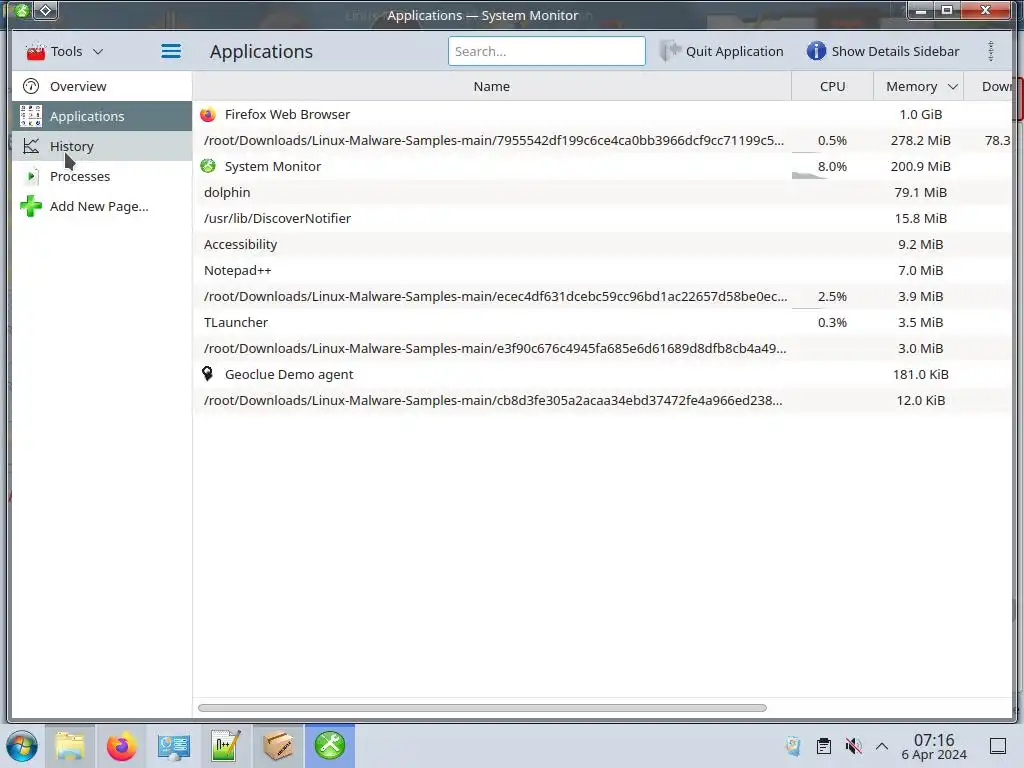Screen dimensions: 1024x768
Task: Toggle Memory column sort arrow
Action: [x=953, y=87]
